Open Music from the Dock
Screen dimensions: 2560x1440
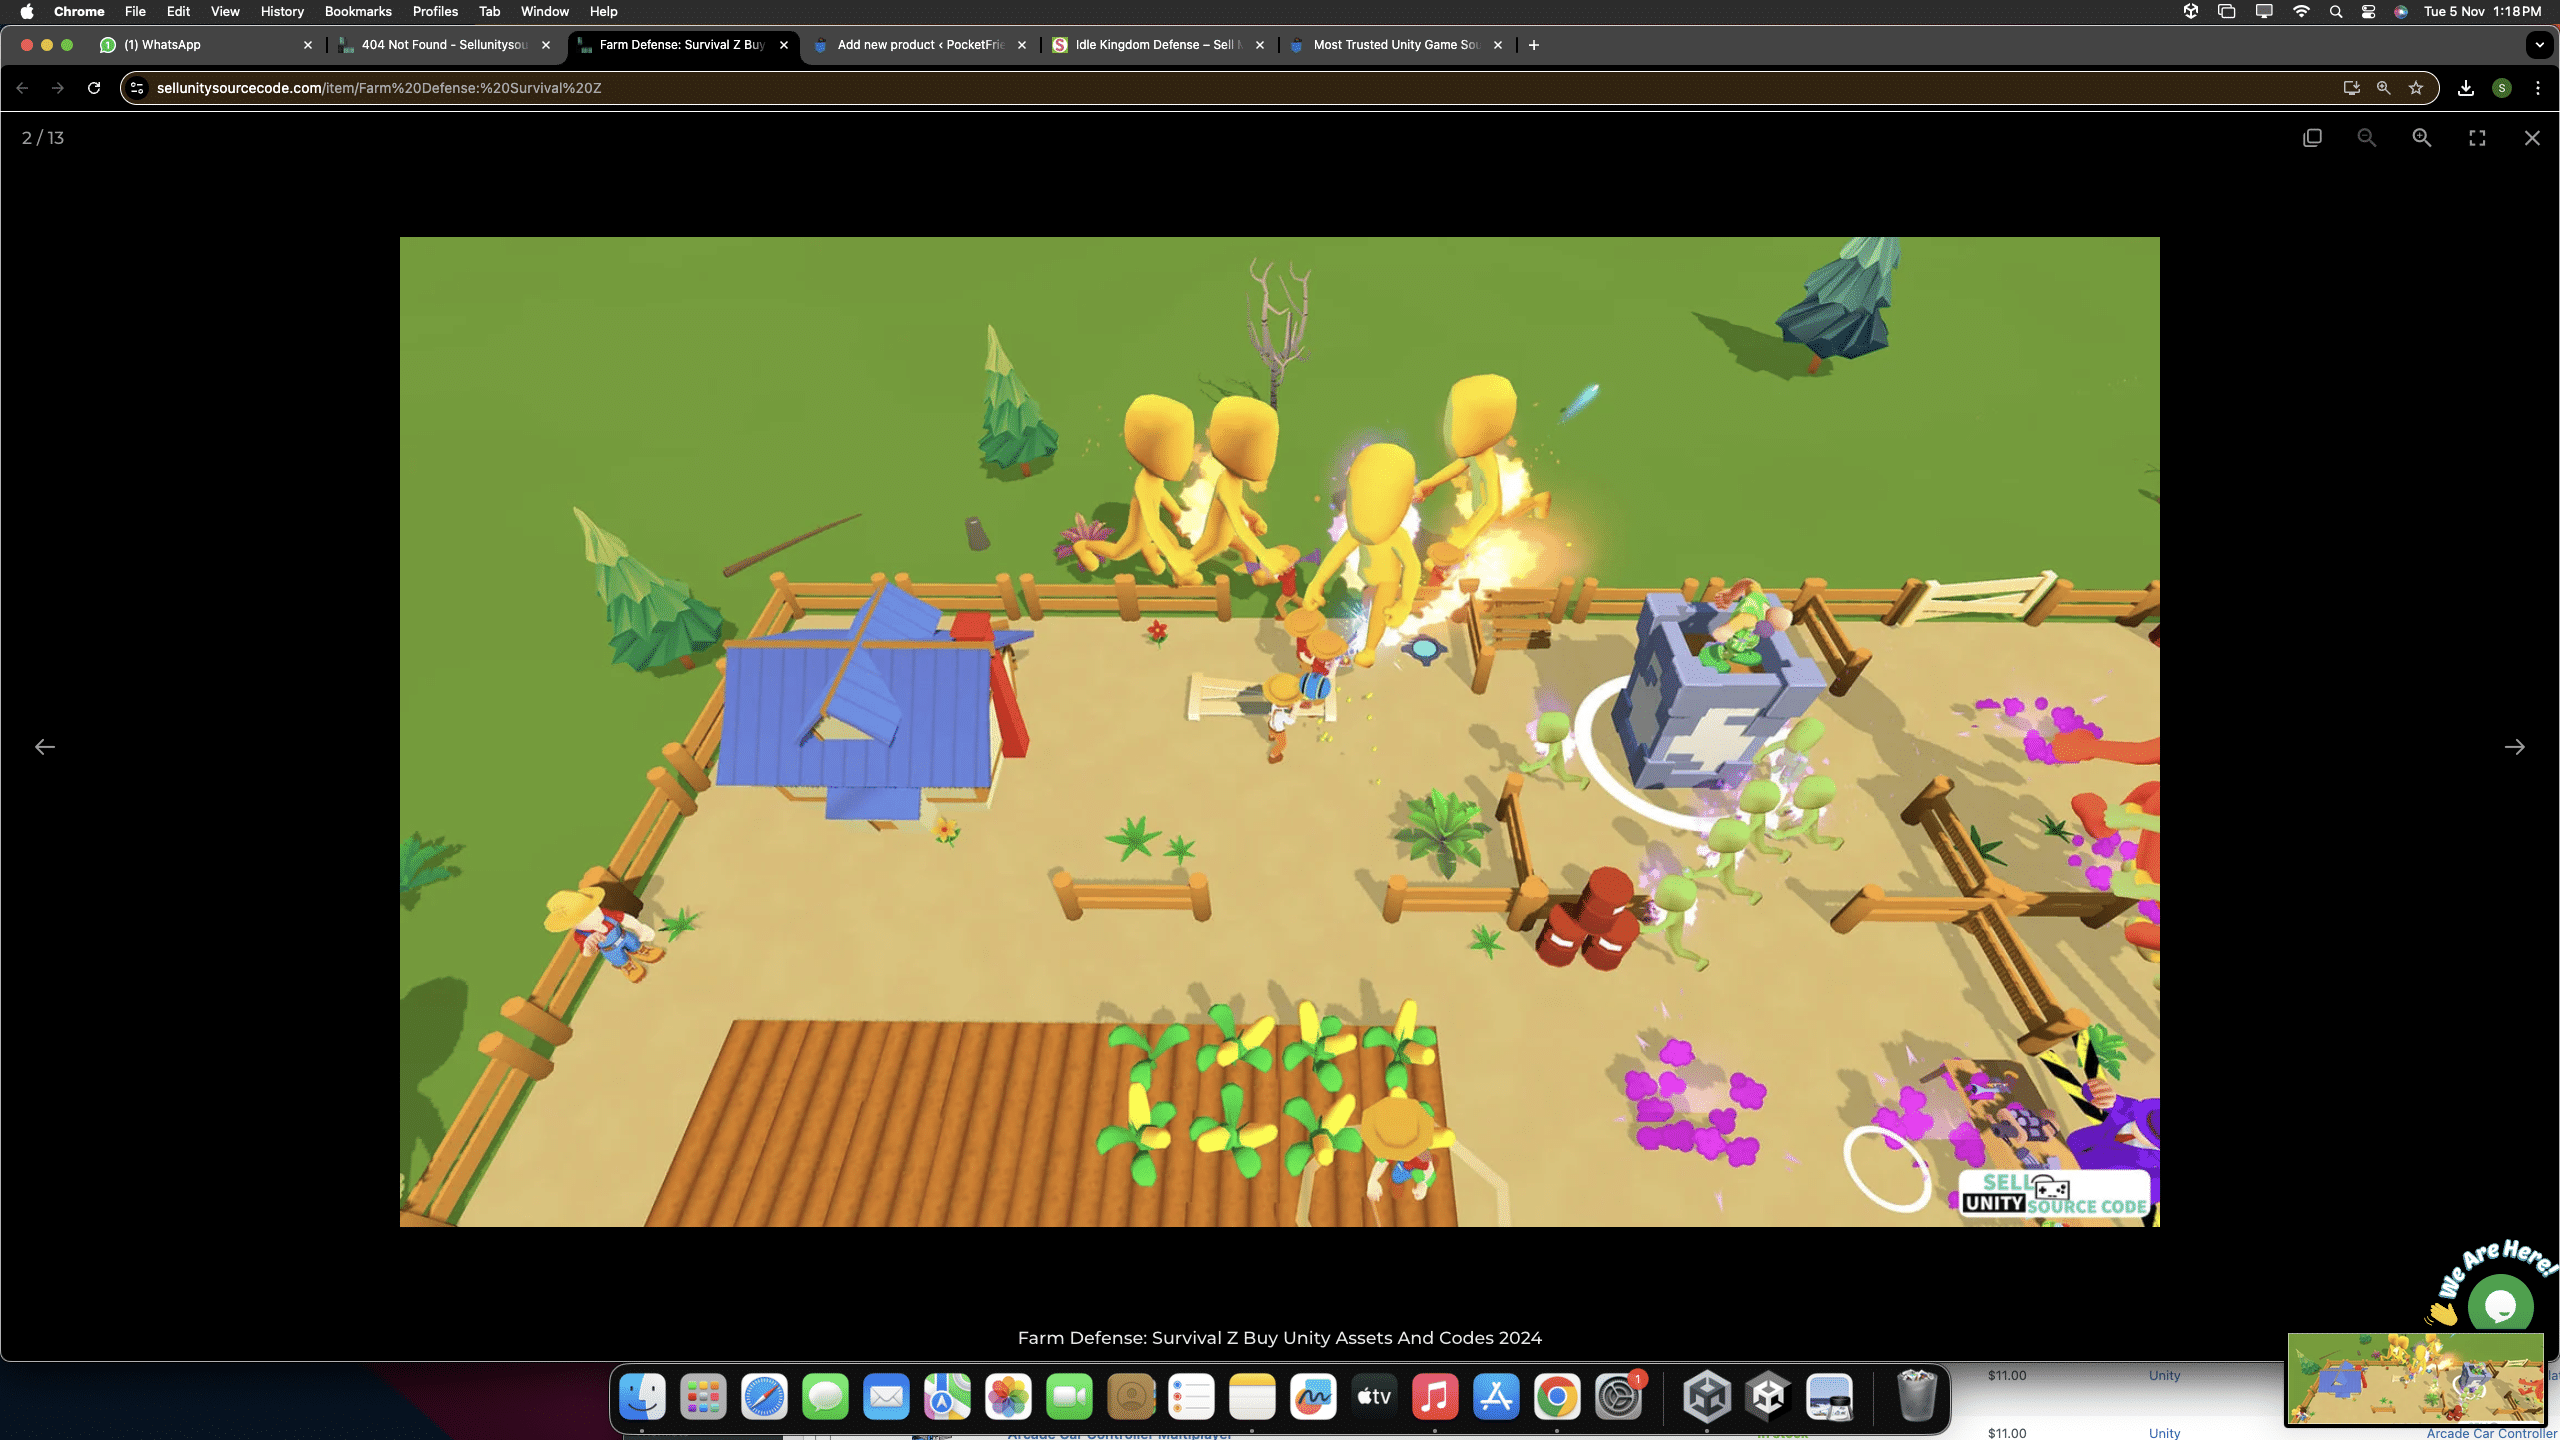(1435, 1397)
